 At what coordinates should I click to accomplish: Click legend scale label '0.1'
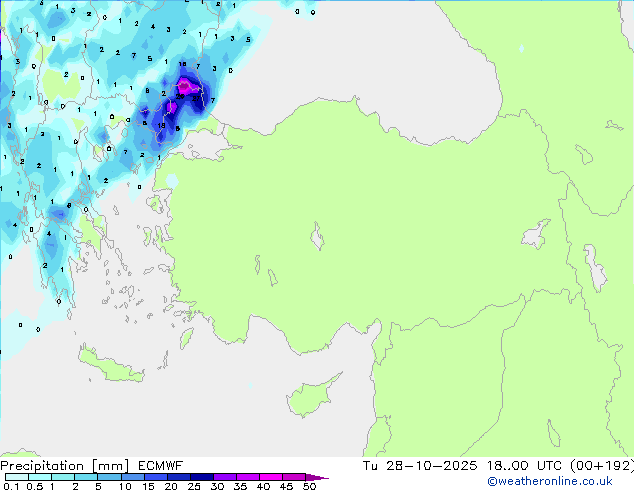[x=11, y=486]
